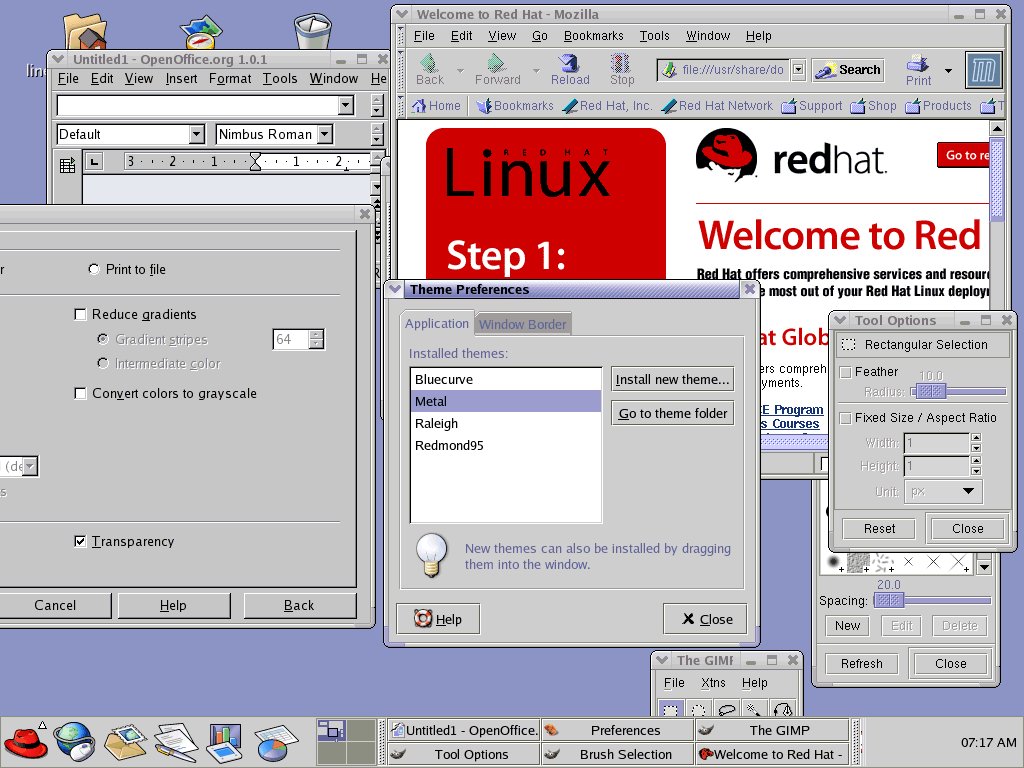This screenshot has height=768, width=1024.
Task: Uncheck the Transparency checkbox
Action: (x=80, y=541)
